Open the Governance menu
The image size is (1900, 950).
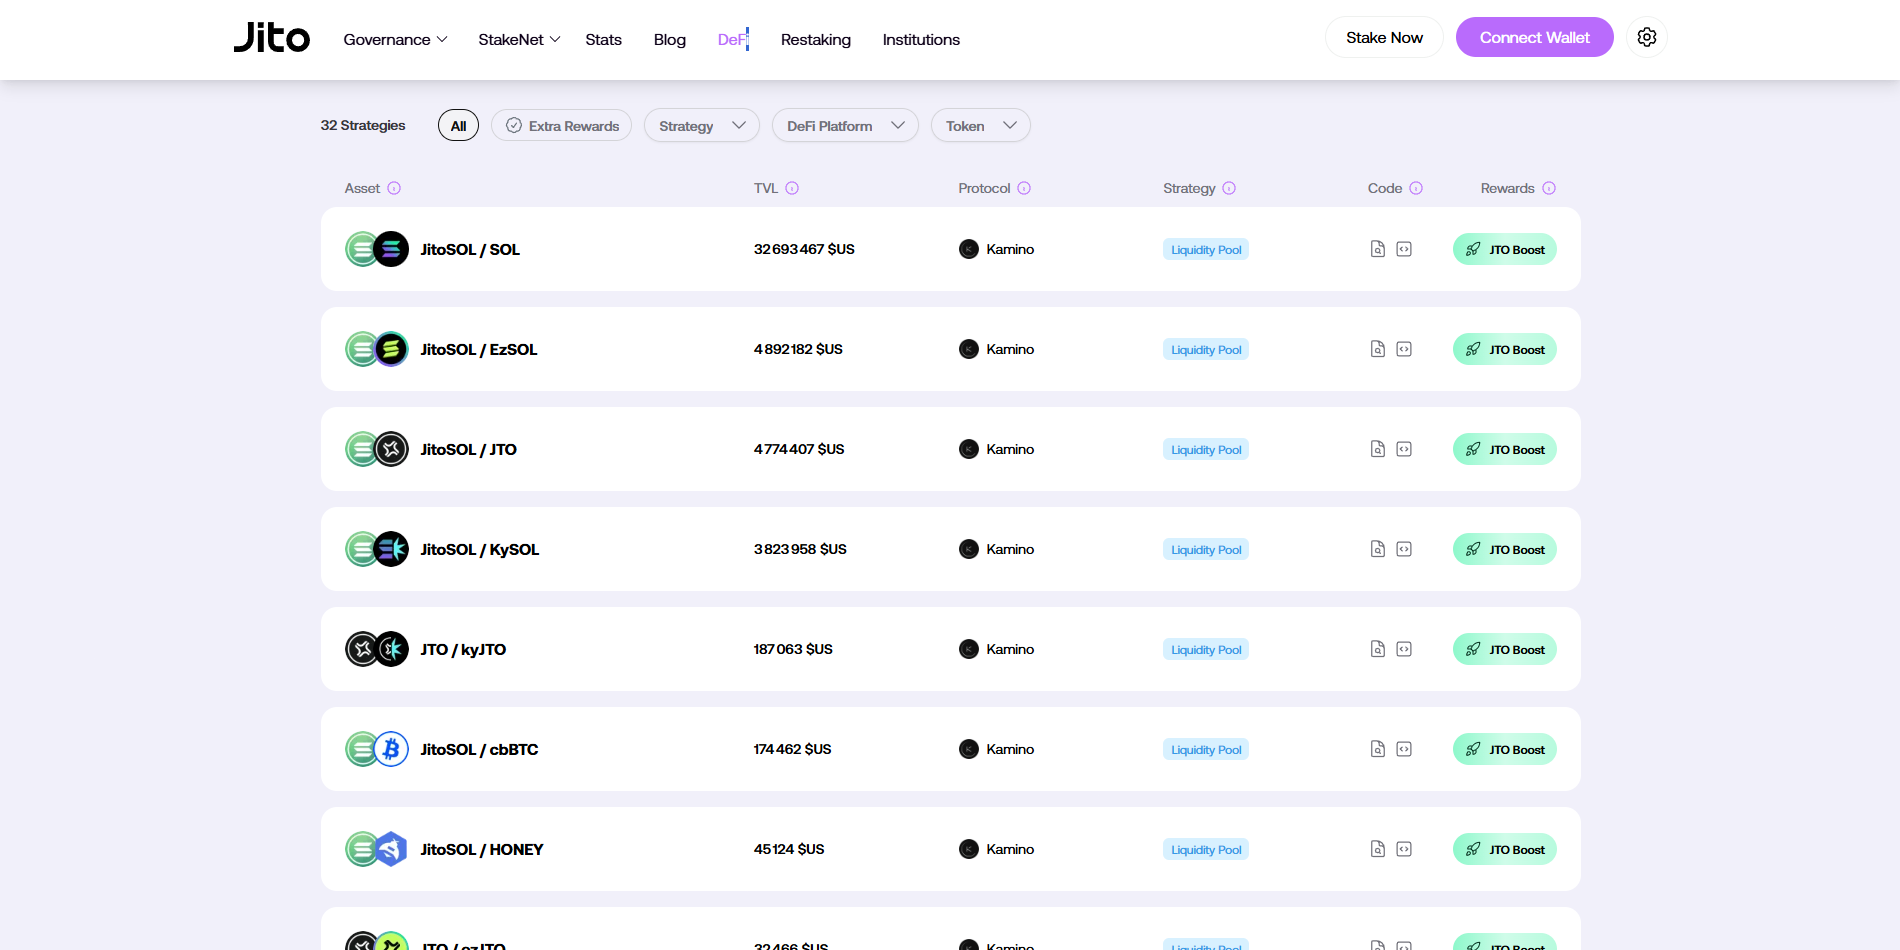pyautogui.click(x=395, y=40)
